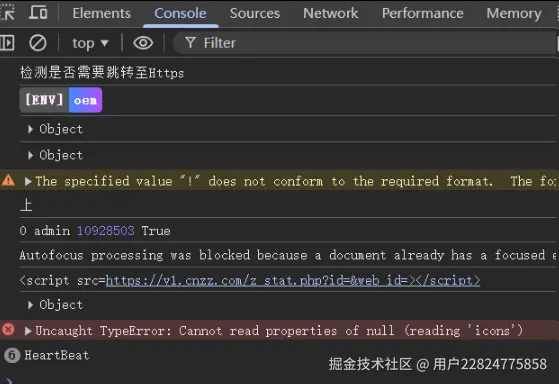Click the ENV badge label
559x384 pixels.
pos(44,100)
